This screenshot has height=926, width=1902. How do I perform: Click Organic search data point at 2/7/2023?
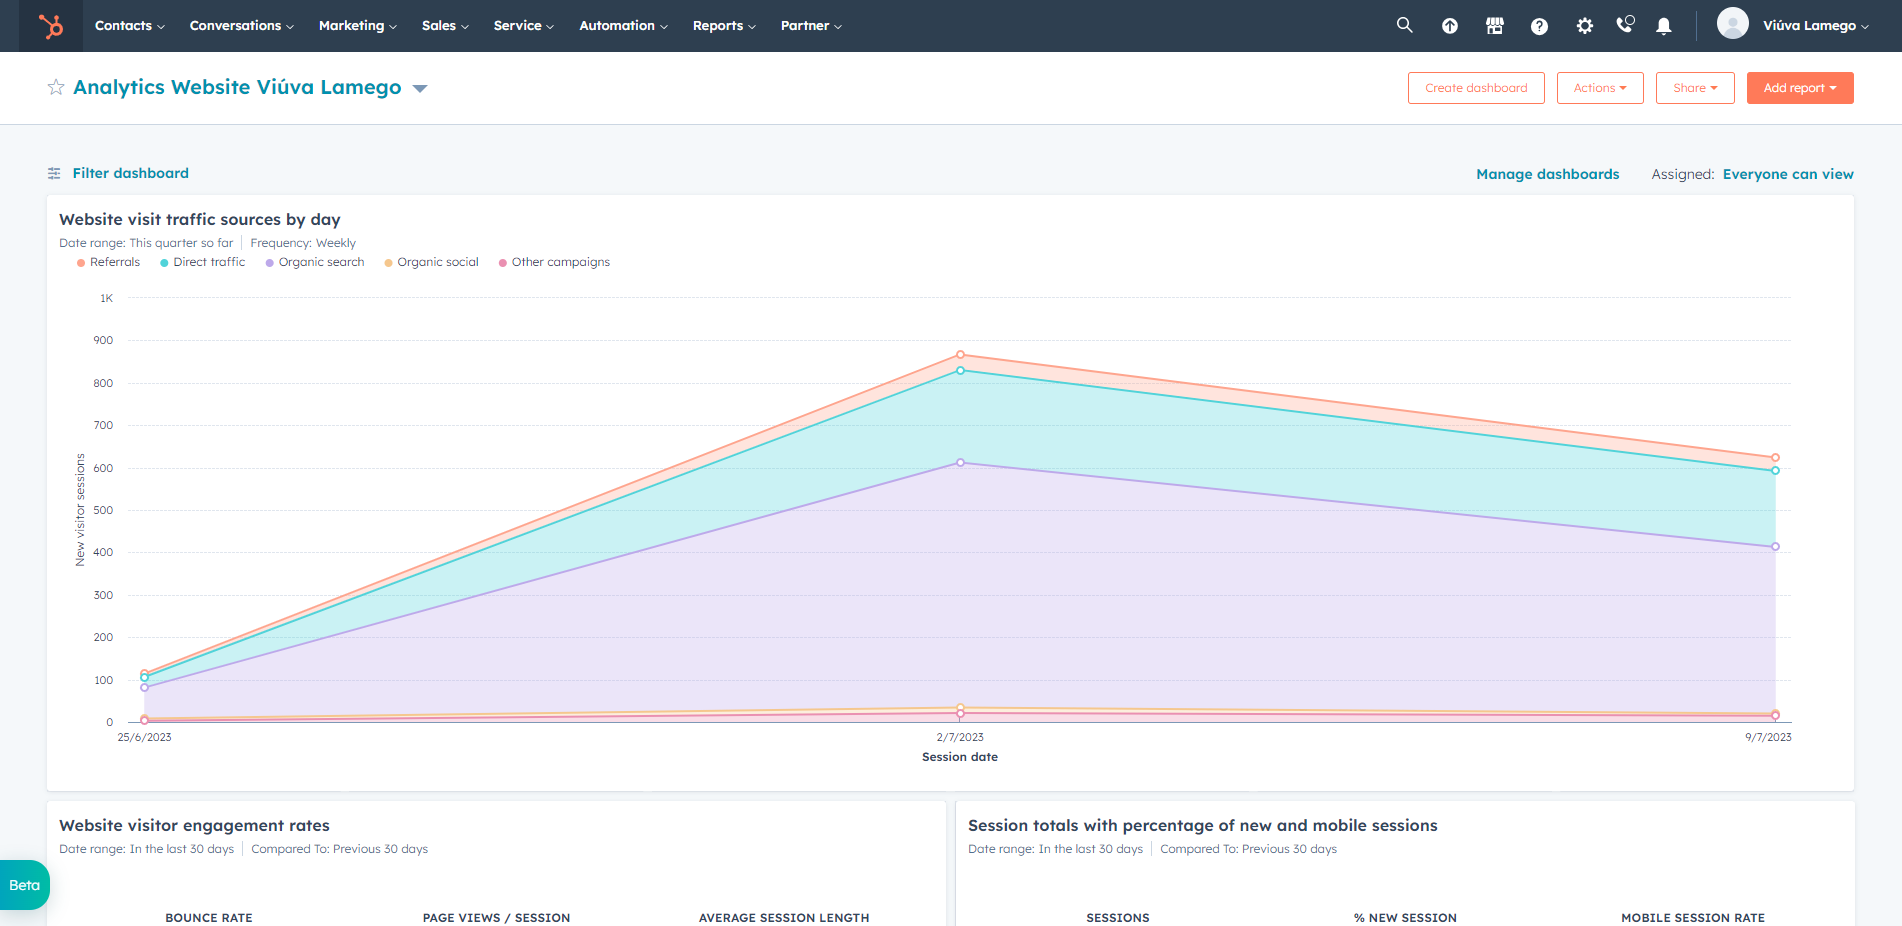pyautogui.click(x=960, y=463)
